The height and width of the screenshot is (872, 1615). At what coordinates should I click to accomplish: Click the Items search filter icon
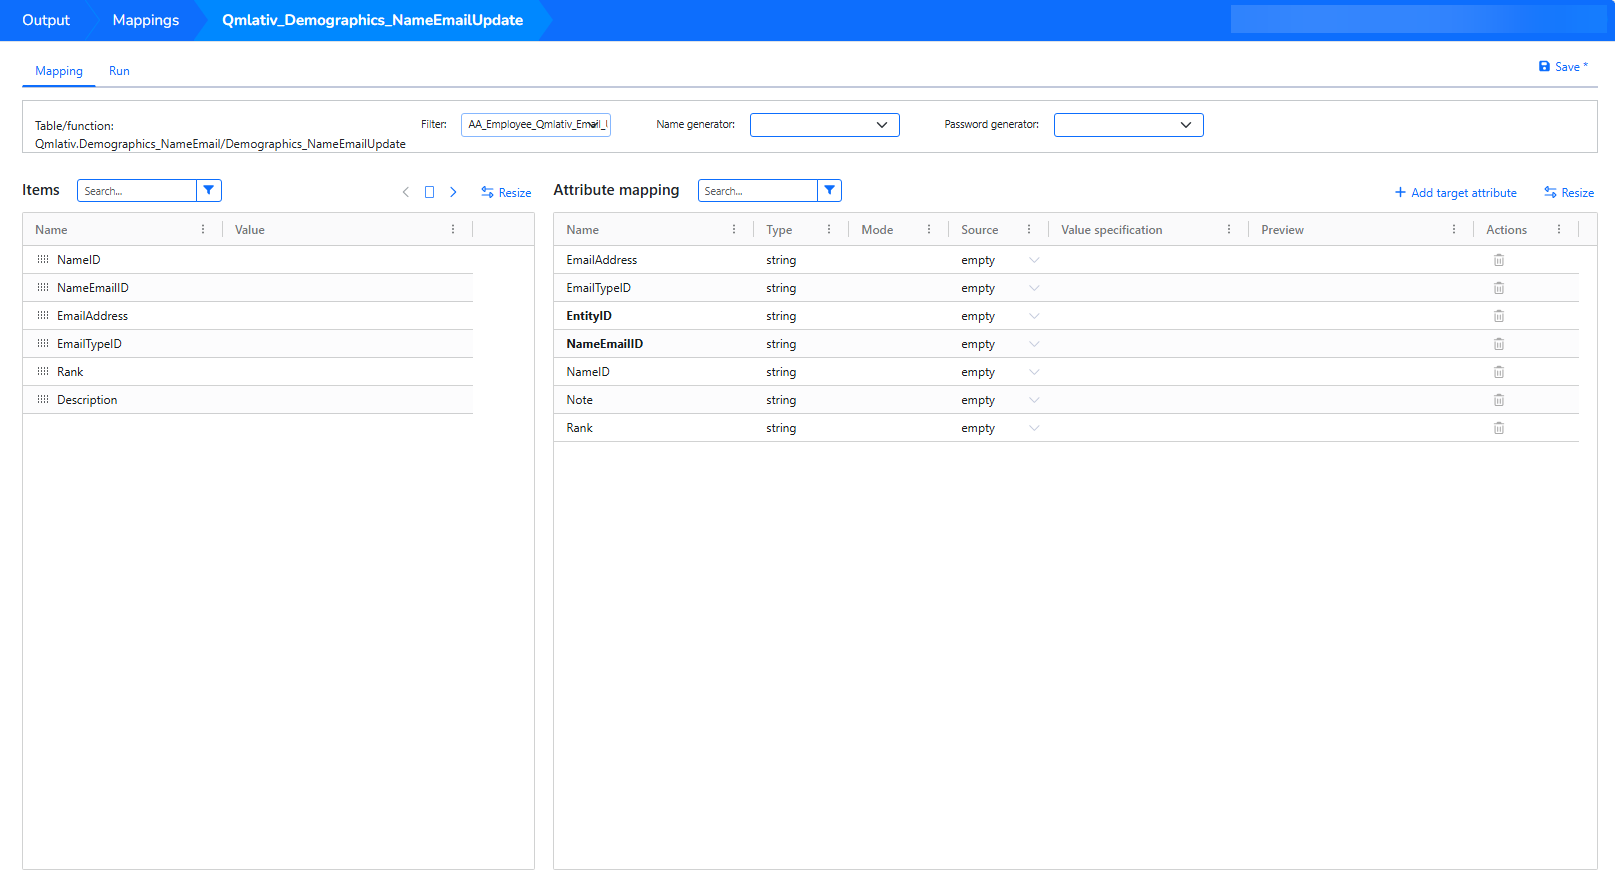(209, 191)
